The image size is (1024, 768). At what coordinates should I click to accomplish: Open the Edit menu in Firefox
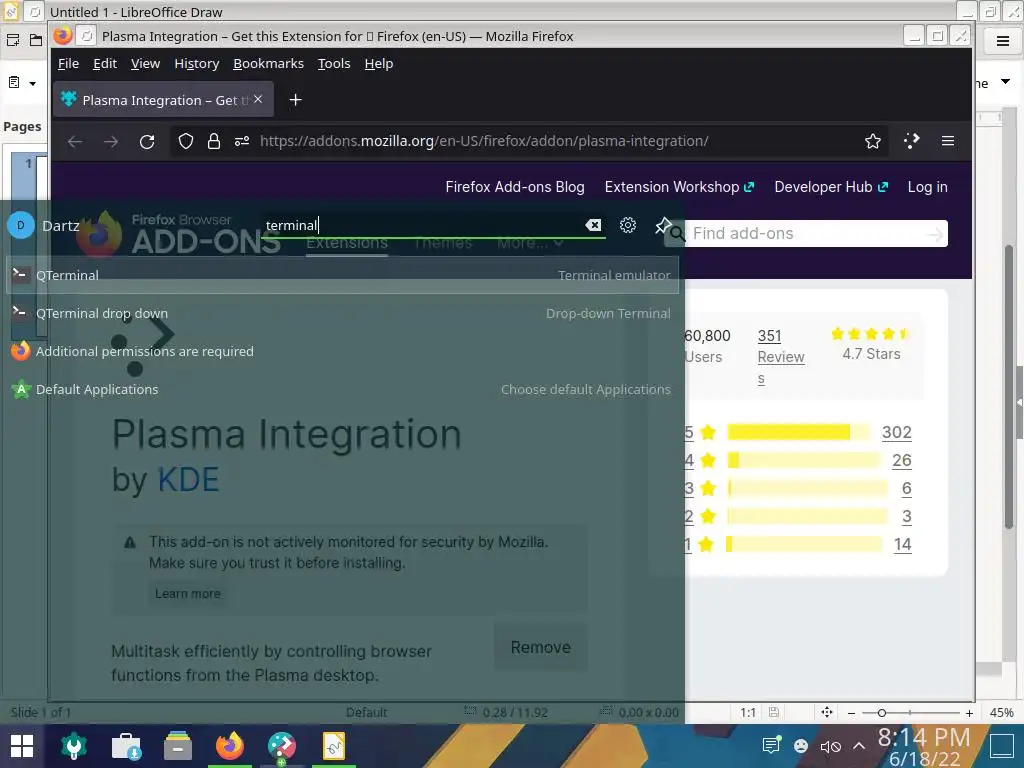104,63
